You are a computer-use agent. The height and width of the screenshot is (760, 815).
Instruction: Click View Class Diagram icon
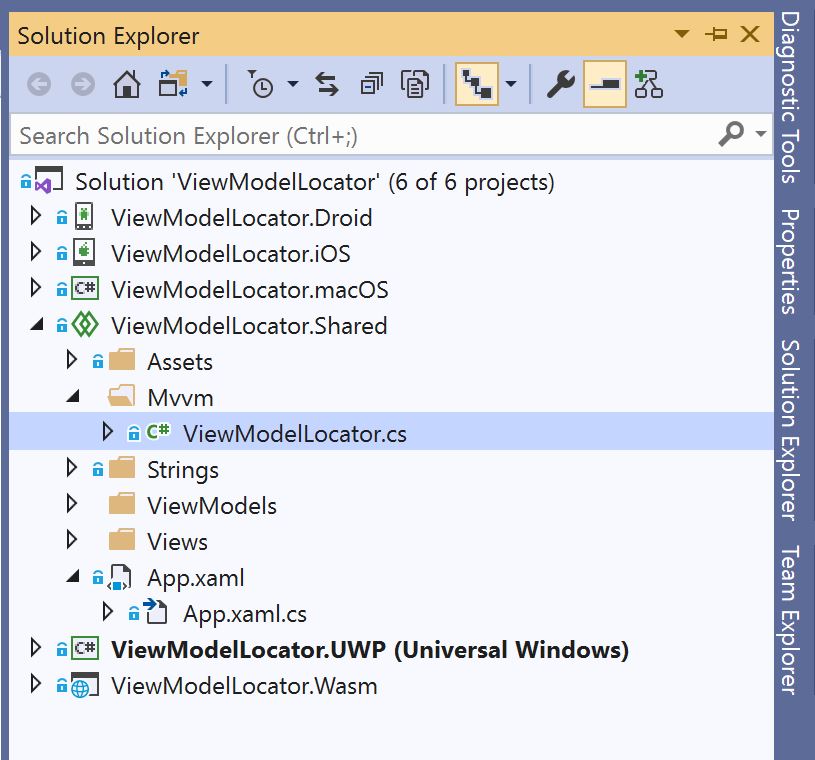(x=648, y=84)
